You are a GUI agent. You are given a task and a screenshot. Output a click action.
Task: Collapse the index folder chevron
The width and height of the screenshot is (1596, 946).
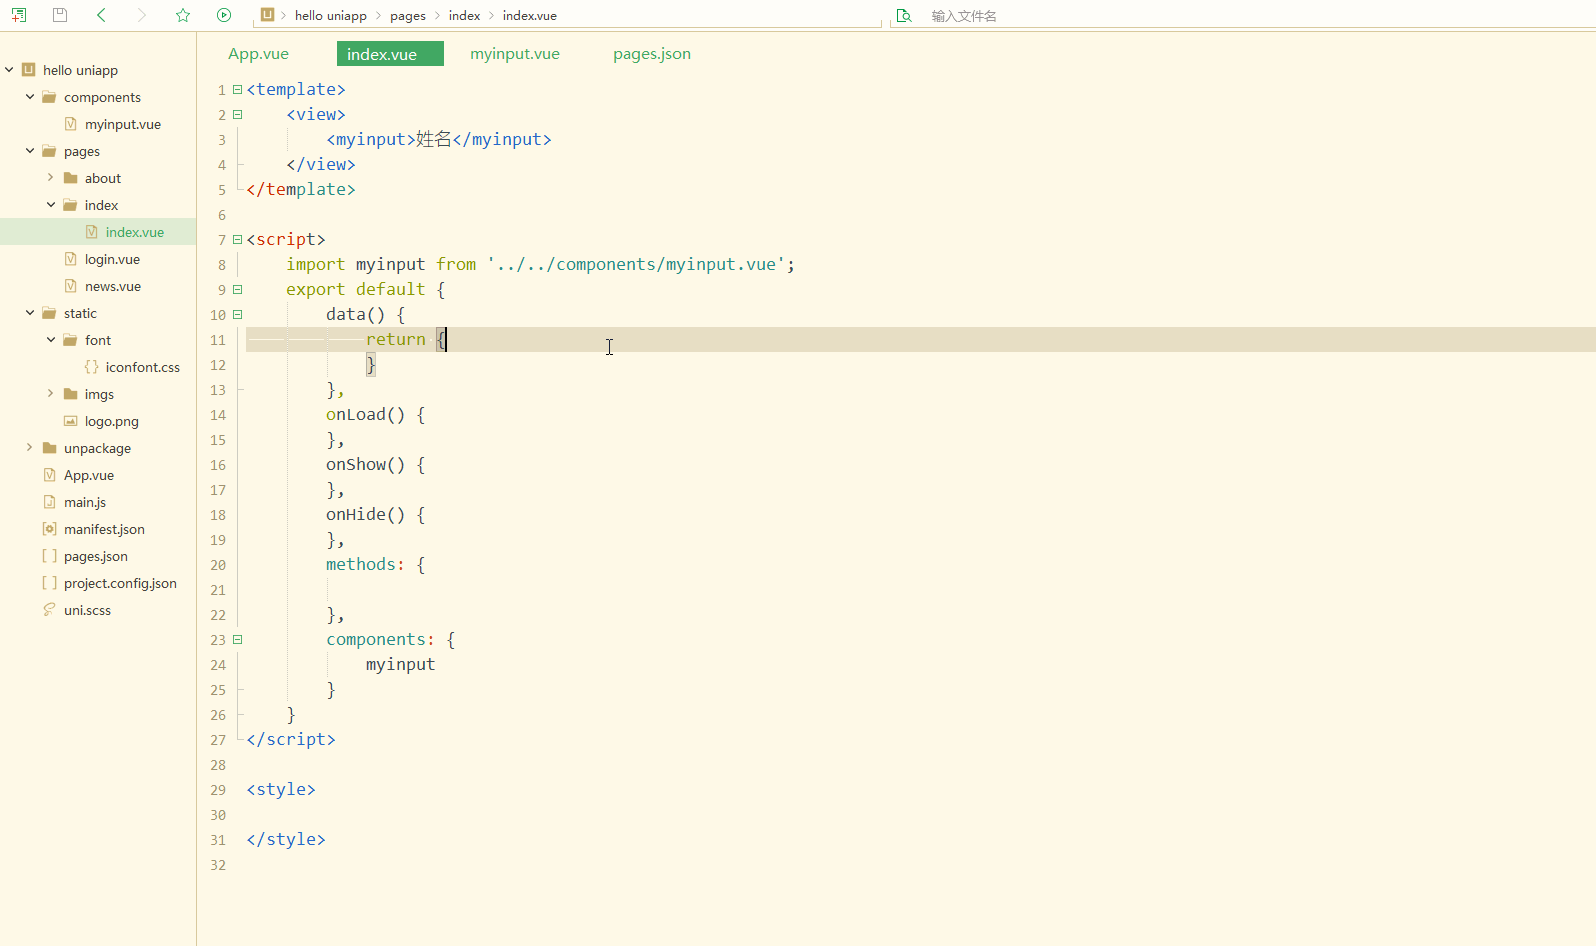51,205
